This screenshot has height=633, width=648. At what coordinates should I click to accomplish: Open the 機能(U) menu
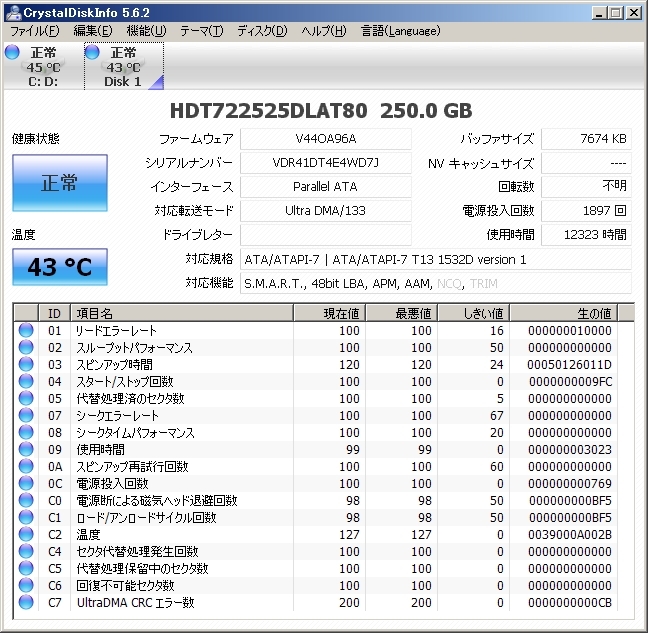point(146,31)
